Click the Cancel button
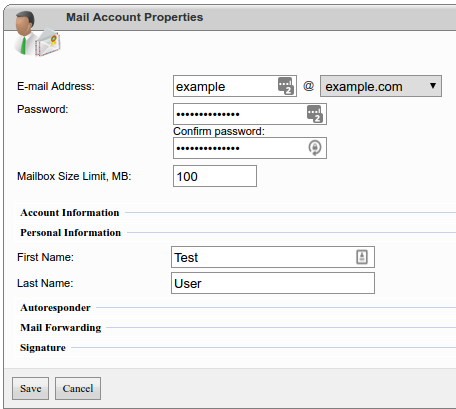The image size is (456, 409). pos(78,388)
